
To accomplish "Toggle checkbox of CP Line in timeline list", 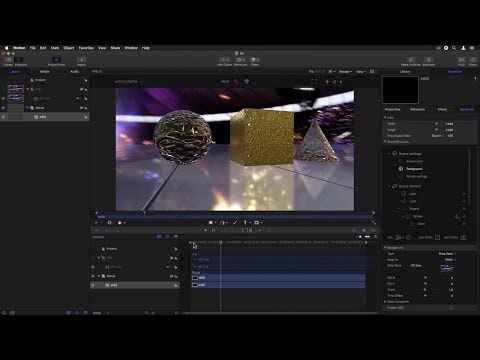I will click(93, 267).
